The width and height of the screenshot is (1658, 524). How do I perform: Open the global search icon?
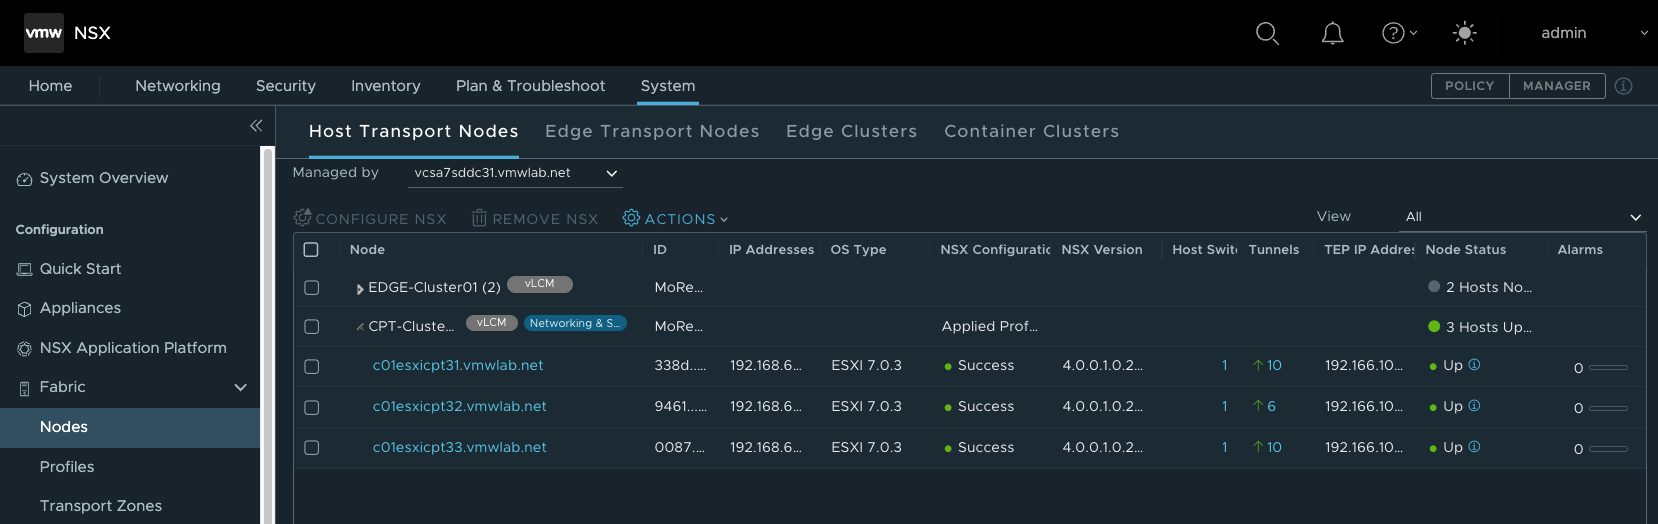pos(1267,33)
